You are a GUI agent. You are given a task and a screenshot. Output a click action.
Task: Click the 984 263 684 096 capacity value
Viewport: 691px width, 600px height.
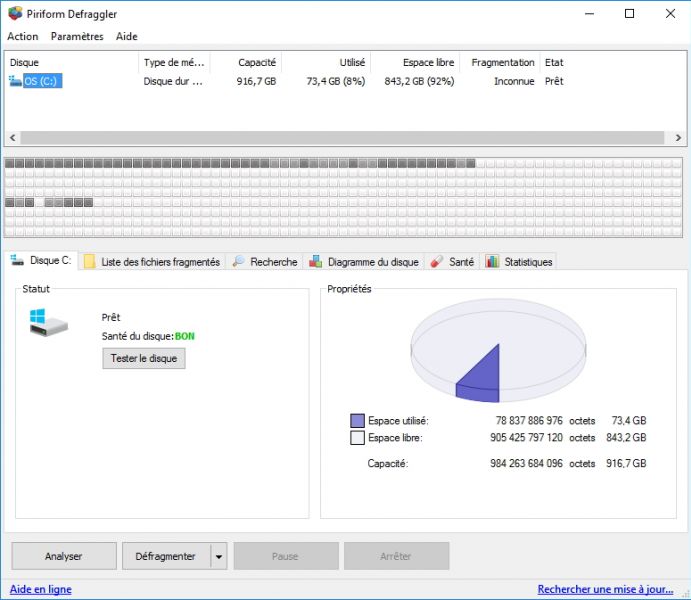pos(527,463)
